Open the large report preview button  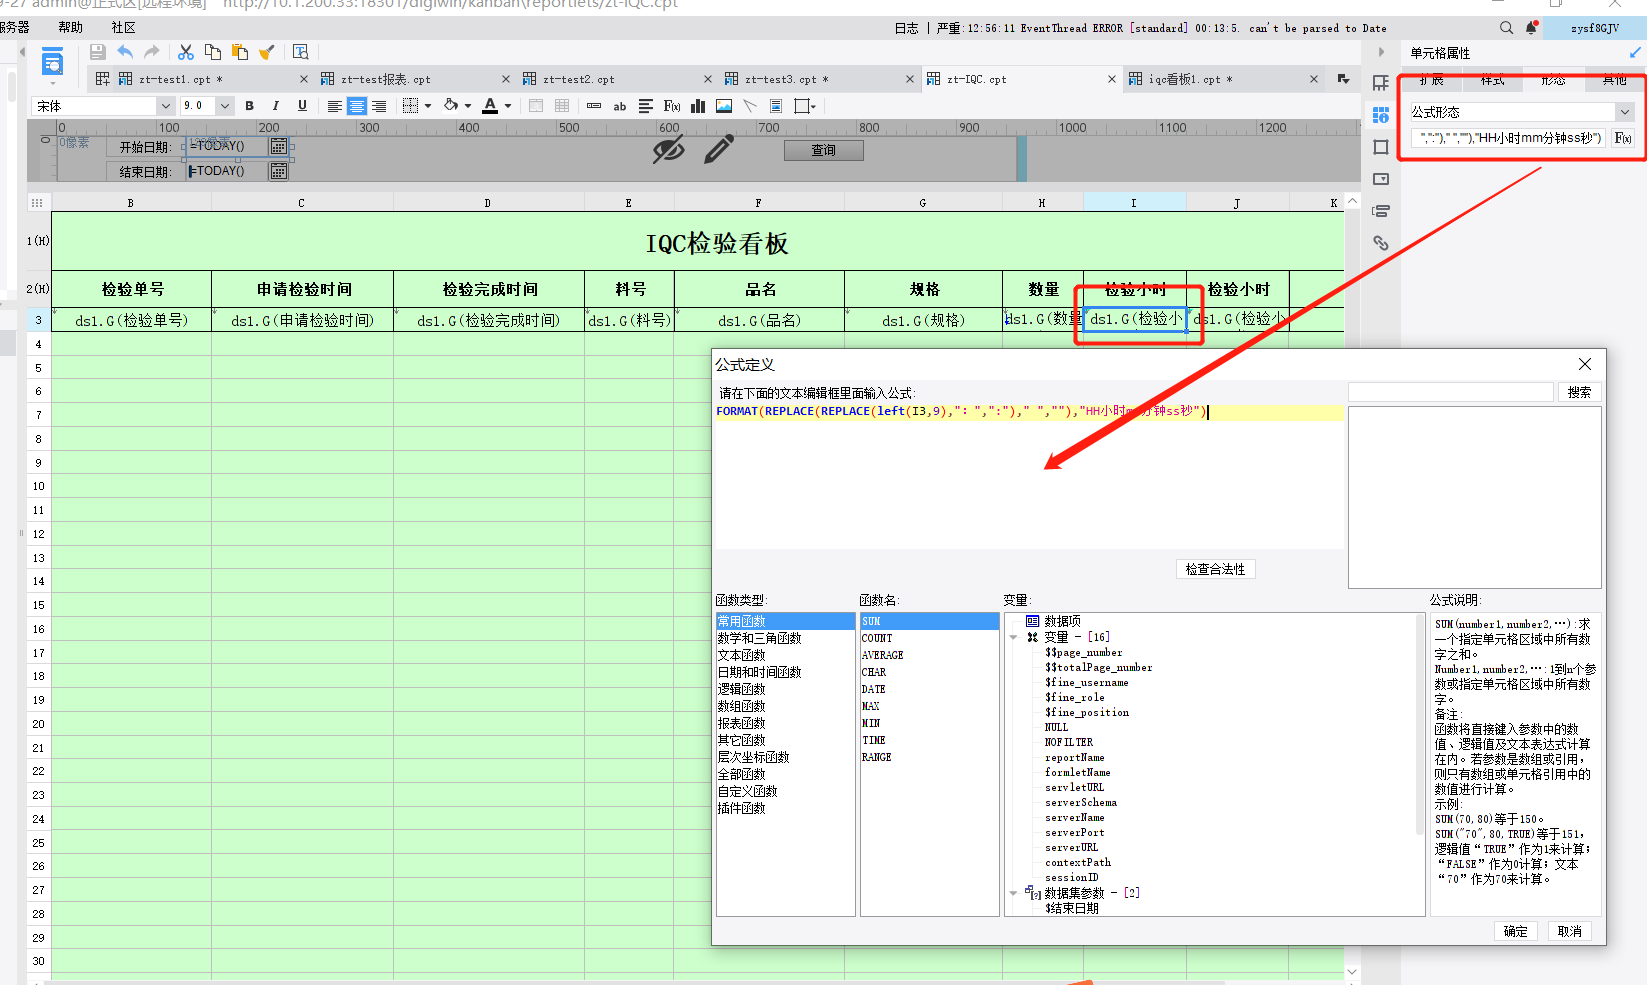pyautogui.click(x=53, y=63)
